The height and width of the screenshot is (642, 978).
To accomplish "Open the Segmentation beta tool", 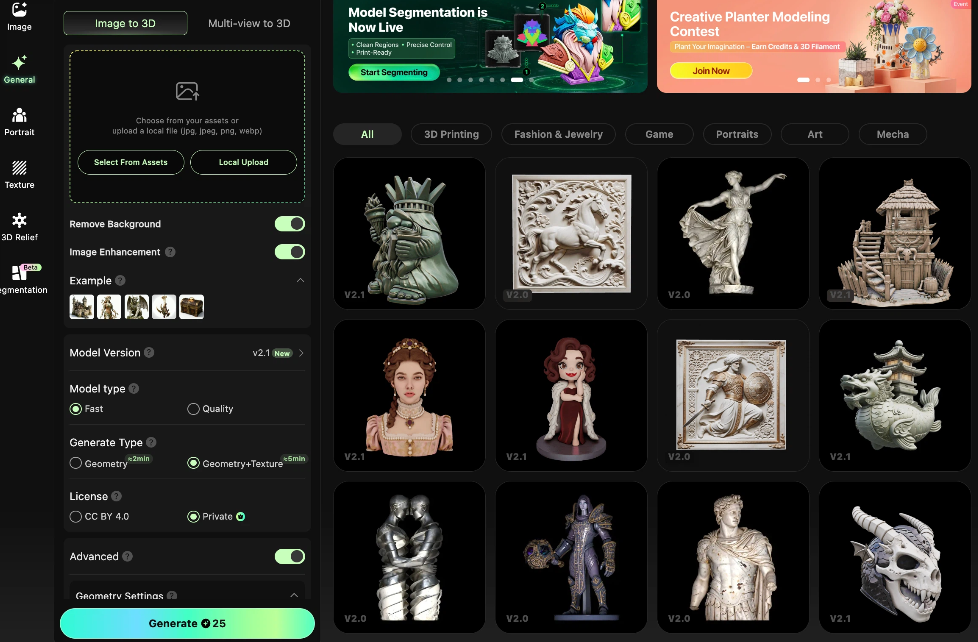I will click(x=24, y=280).
